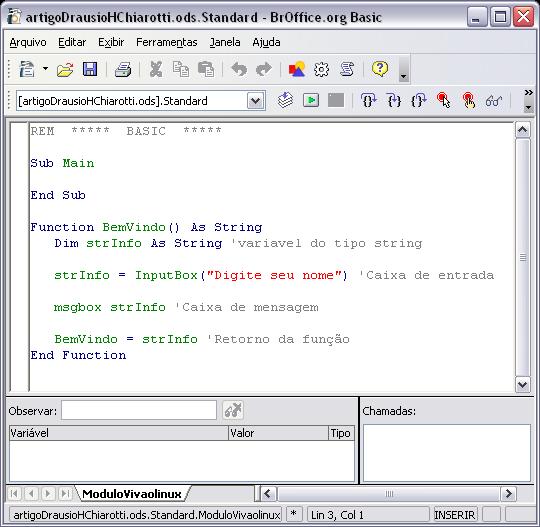
Task: Enable Watch with eyeglasses icon
Action: 494,101
